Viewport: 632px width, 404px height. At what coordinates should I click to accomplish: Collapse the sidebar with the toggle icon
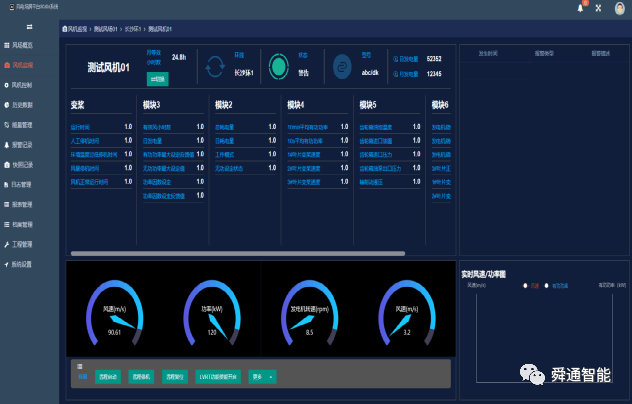29,27
